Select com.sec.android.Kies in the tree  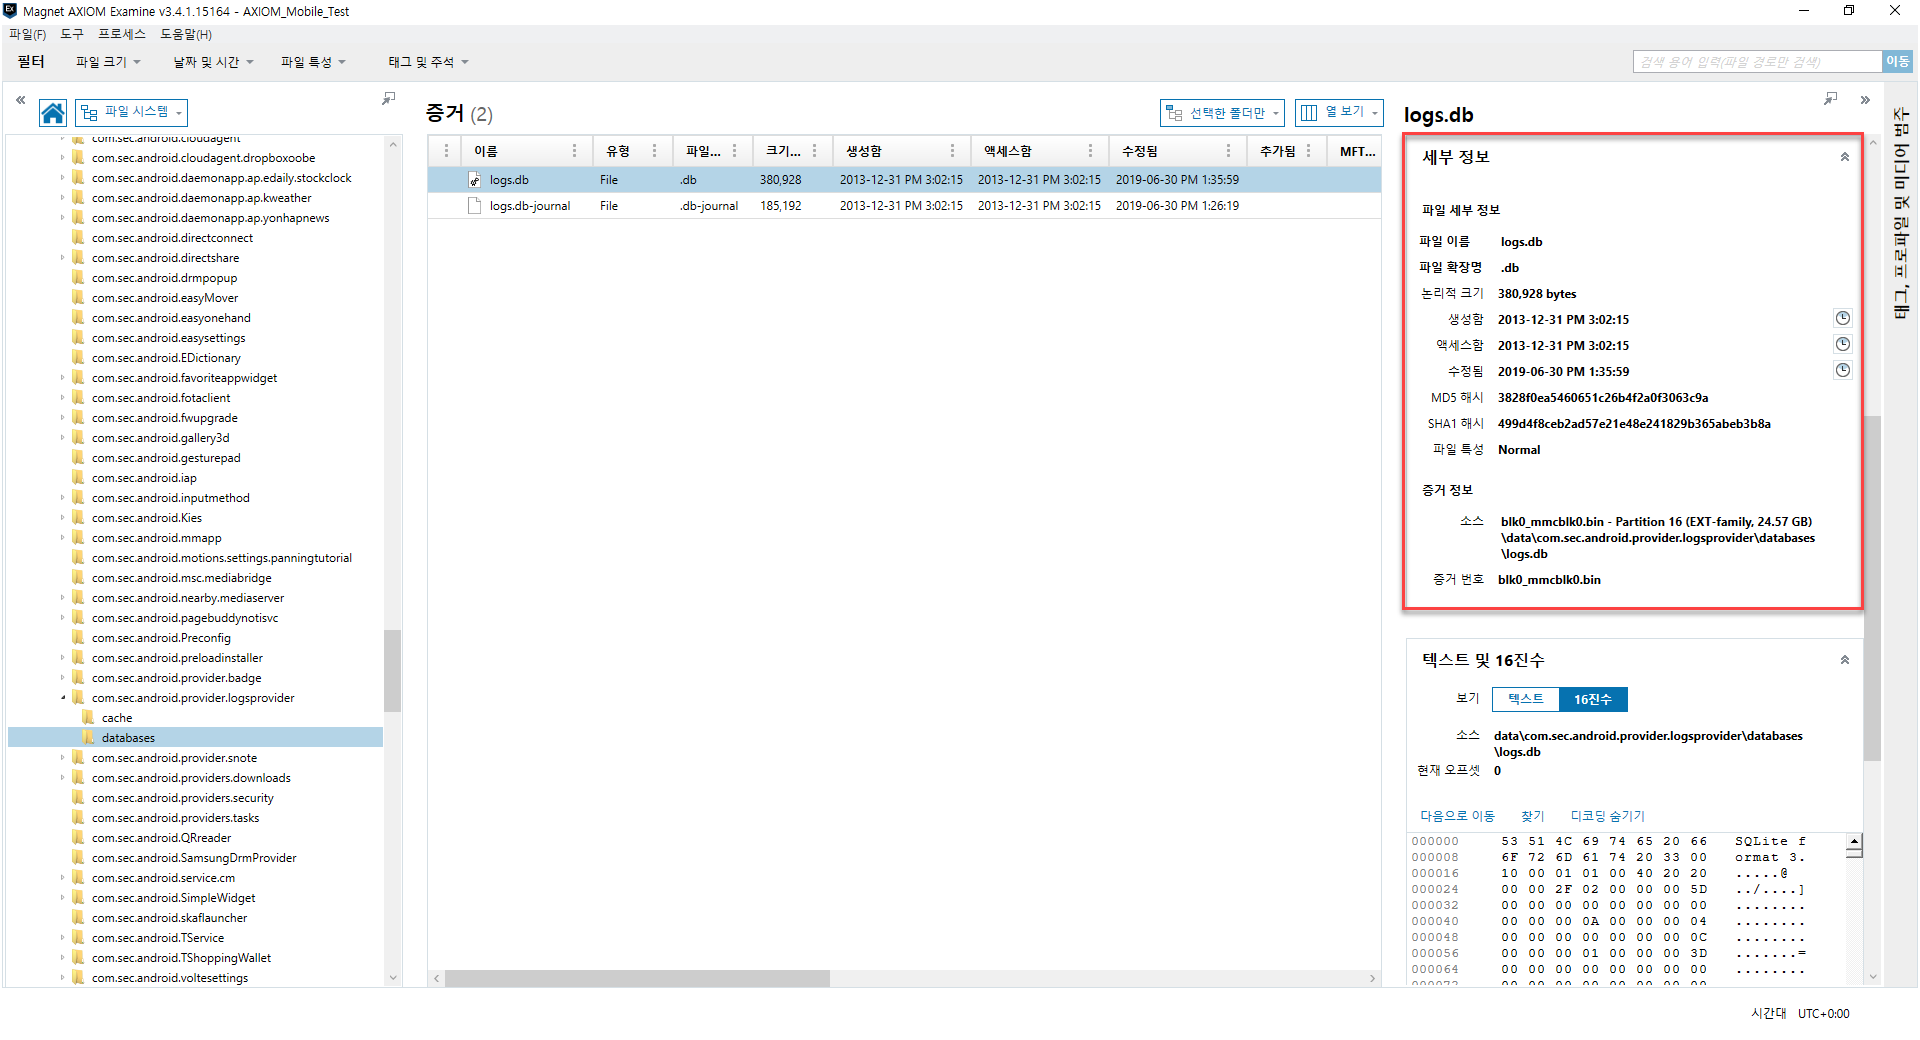coord(147,518)
